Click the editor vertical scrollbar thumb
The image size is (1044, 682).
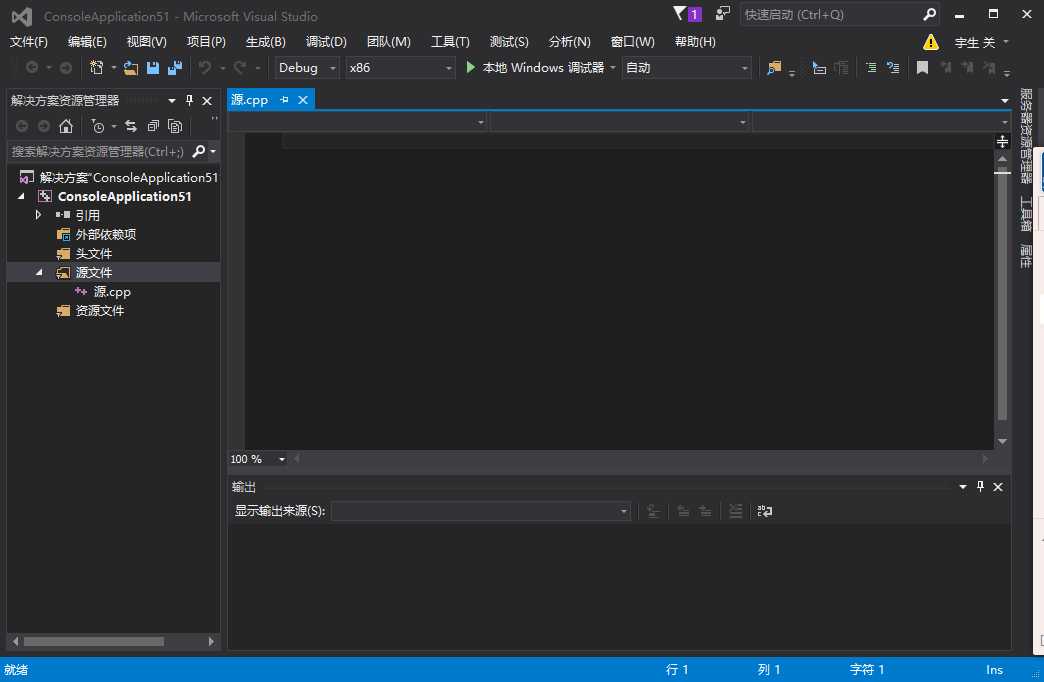point(1002,296)
